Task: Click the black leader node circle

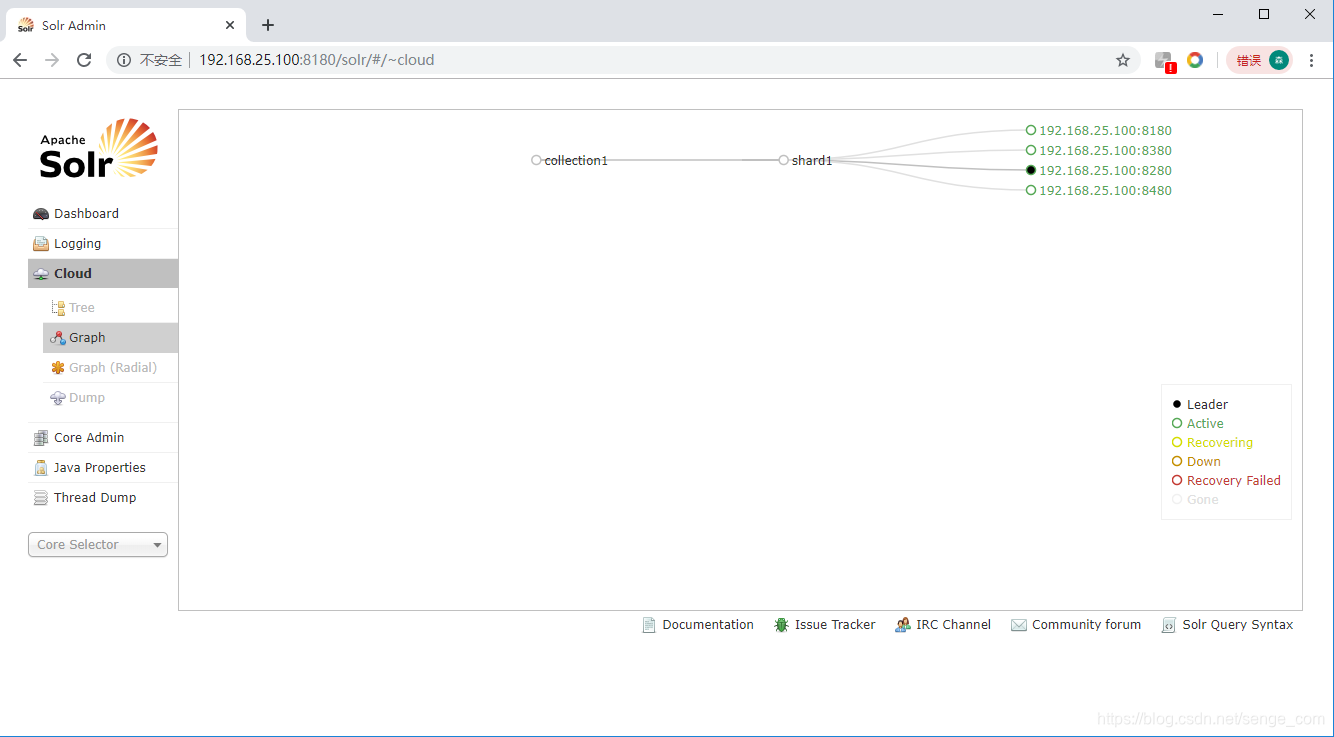Action: [x=1031, y=170]
